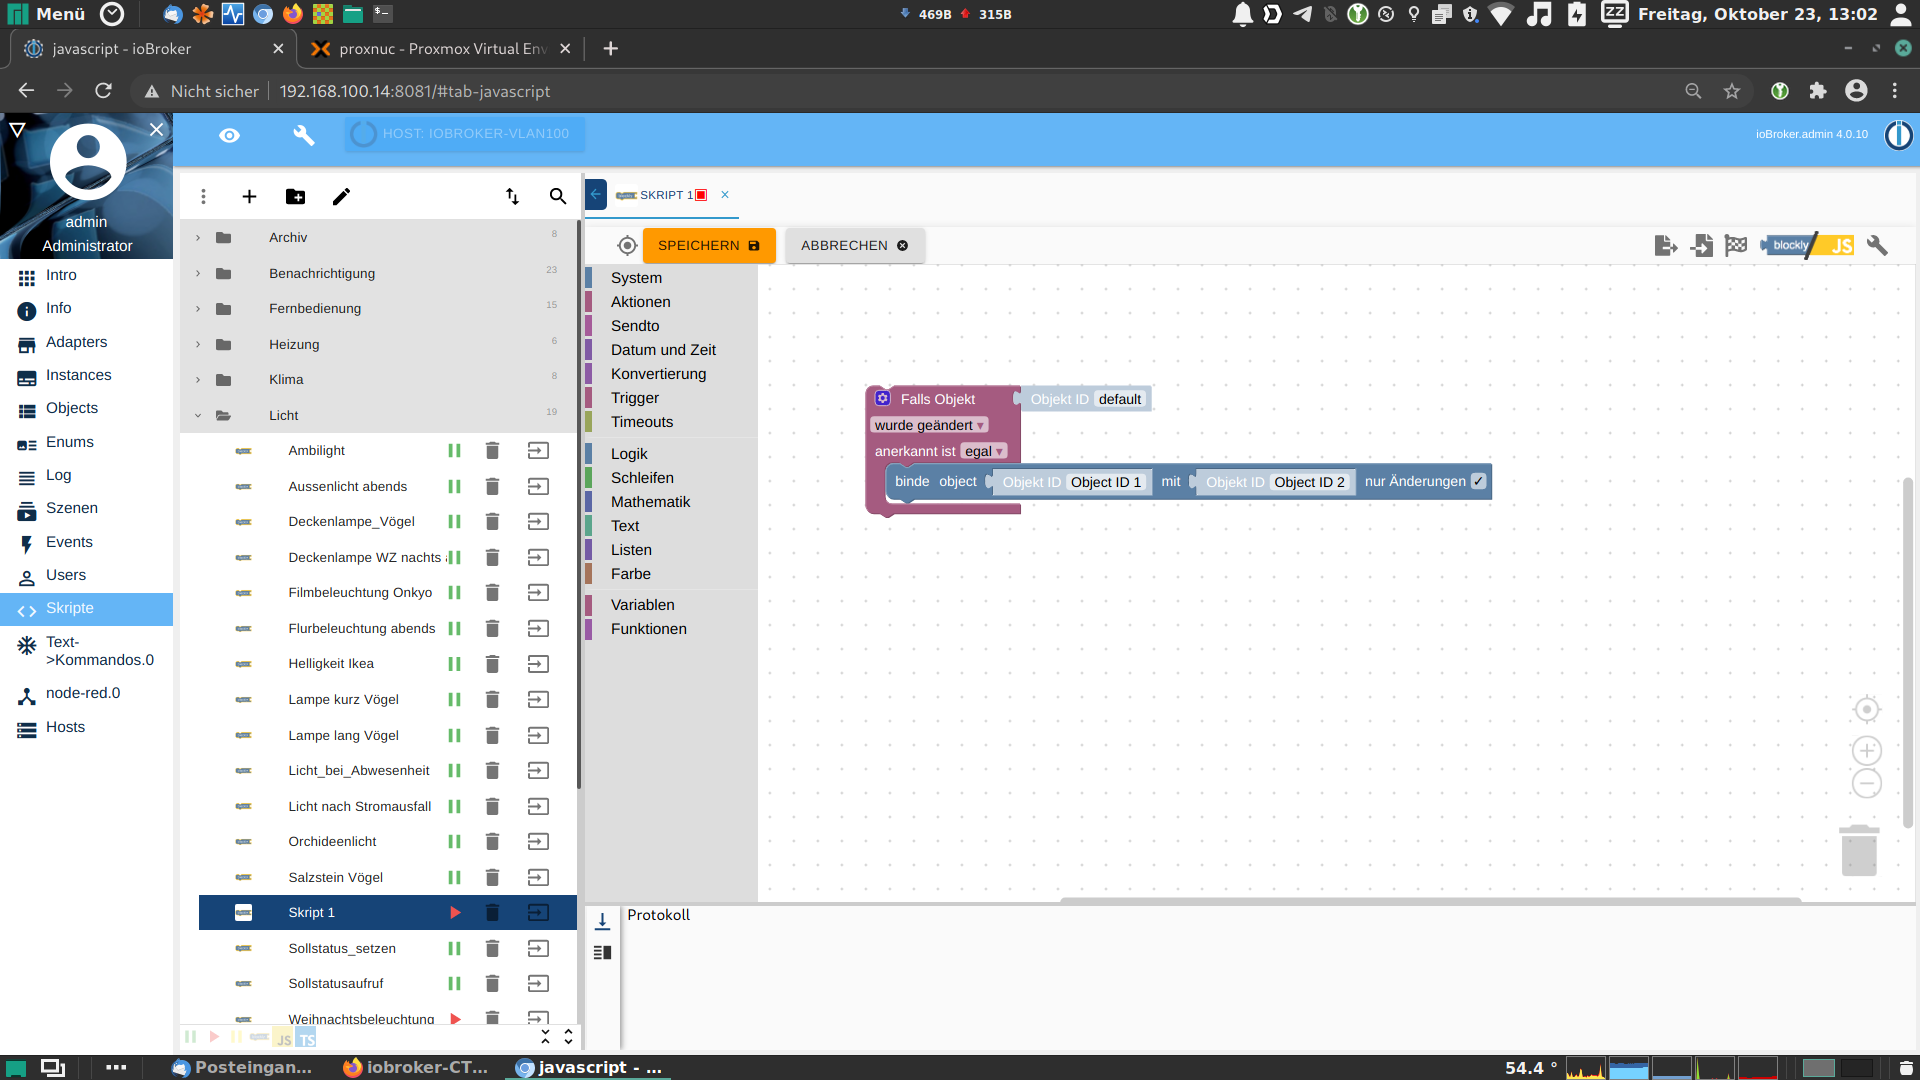
Task: Open Variablen block category
Action: click(x=642, y=605)
